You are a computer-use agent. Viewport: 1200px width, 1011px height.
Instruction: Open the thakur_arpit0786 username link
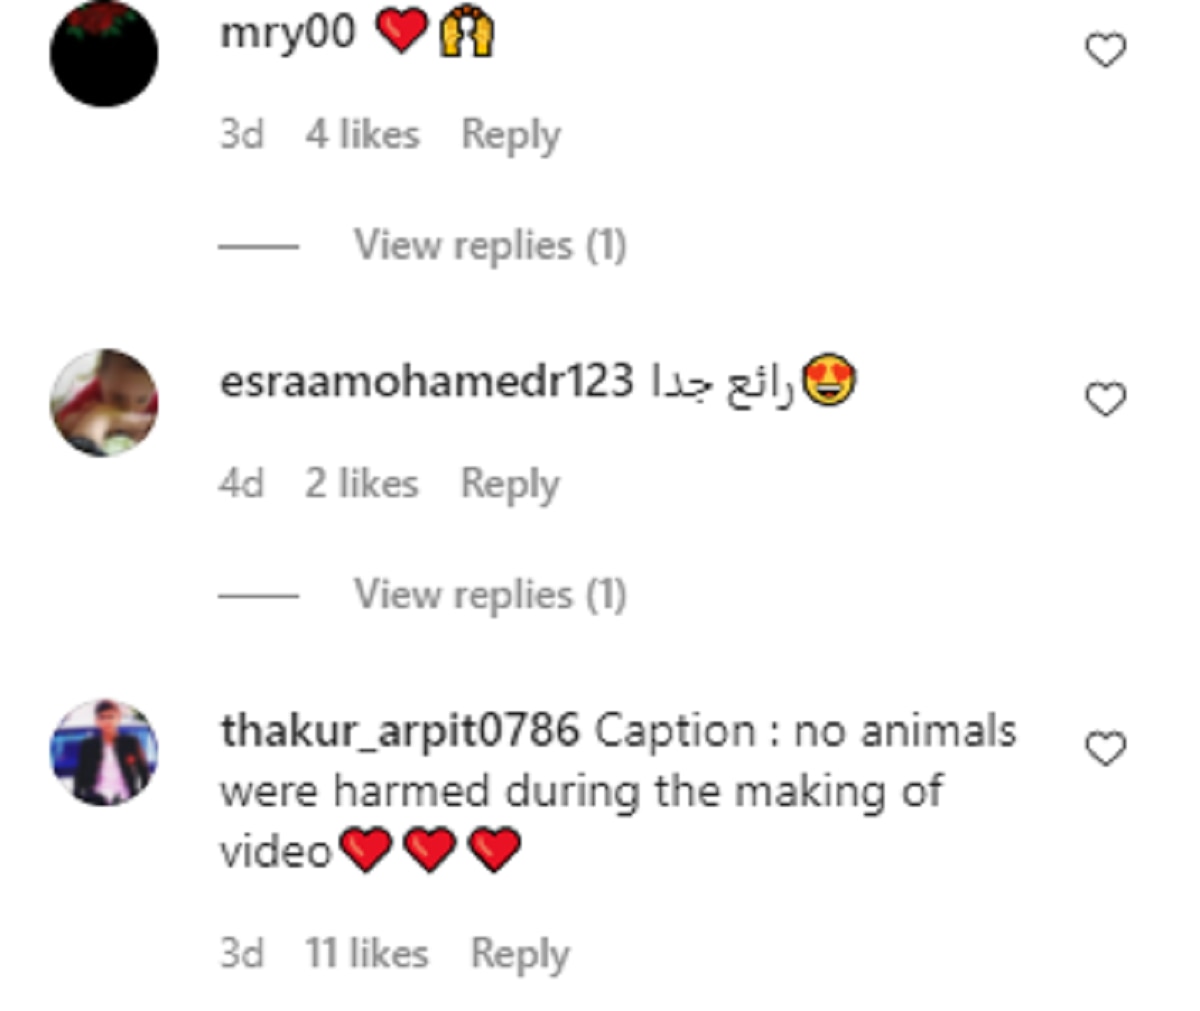click(x=399, y=731)
